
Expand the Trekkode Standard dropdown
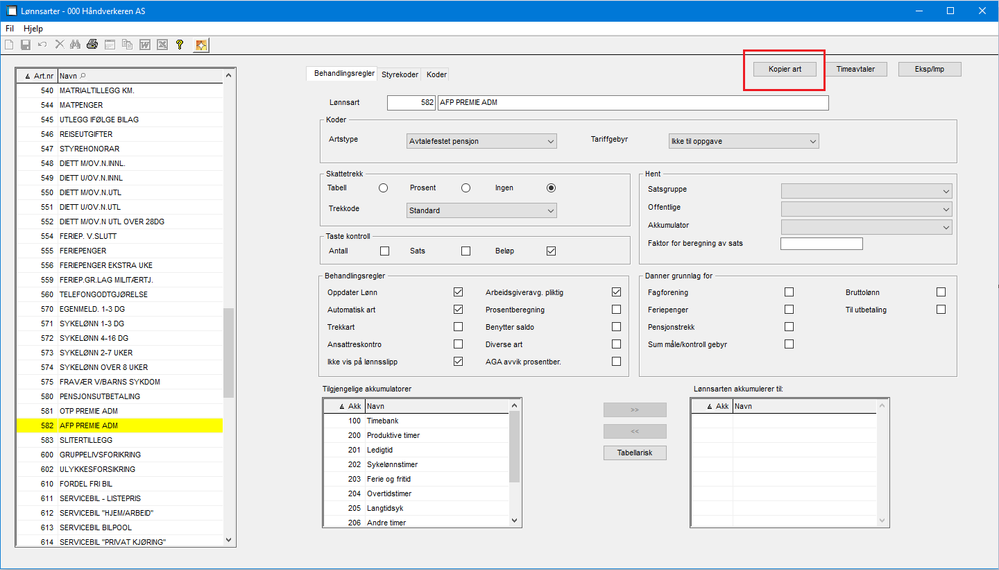pos(482,210)
